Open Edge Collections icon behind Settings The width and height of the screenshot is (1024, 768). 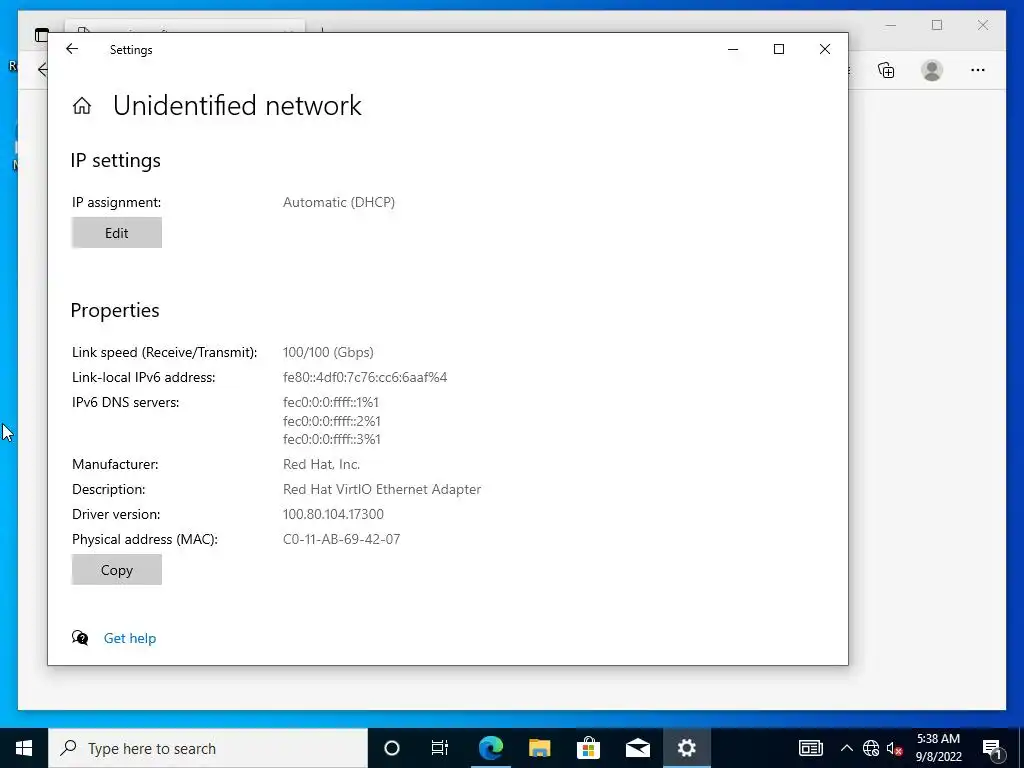point(886,70)
